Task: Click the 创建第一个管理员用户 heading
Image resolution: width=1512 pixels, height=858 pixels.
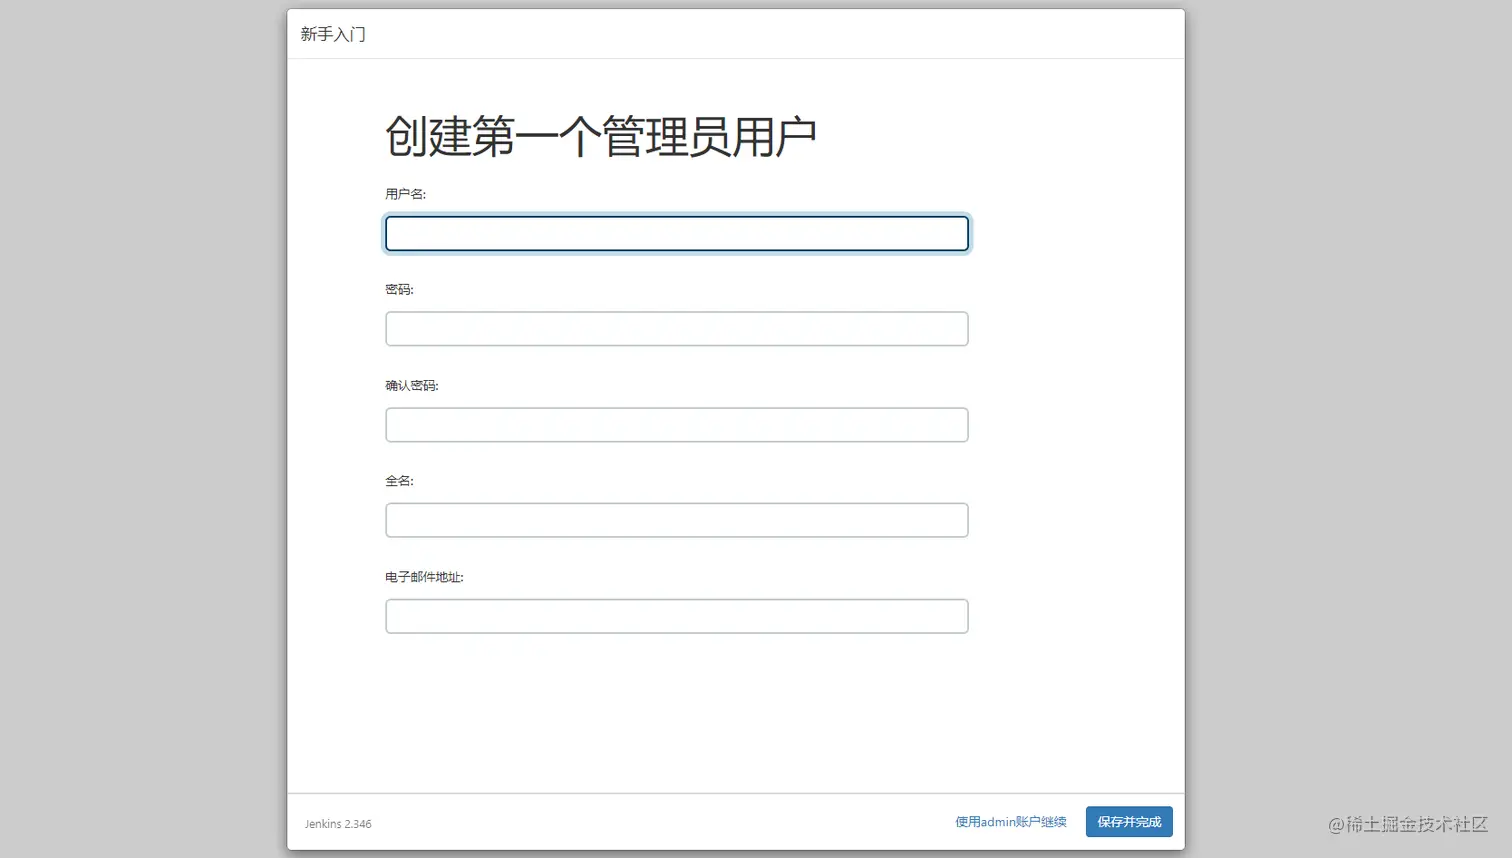Action: click(x=600, y=137)
